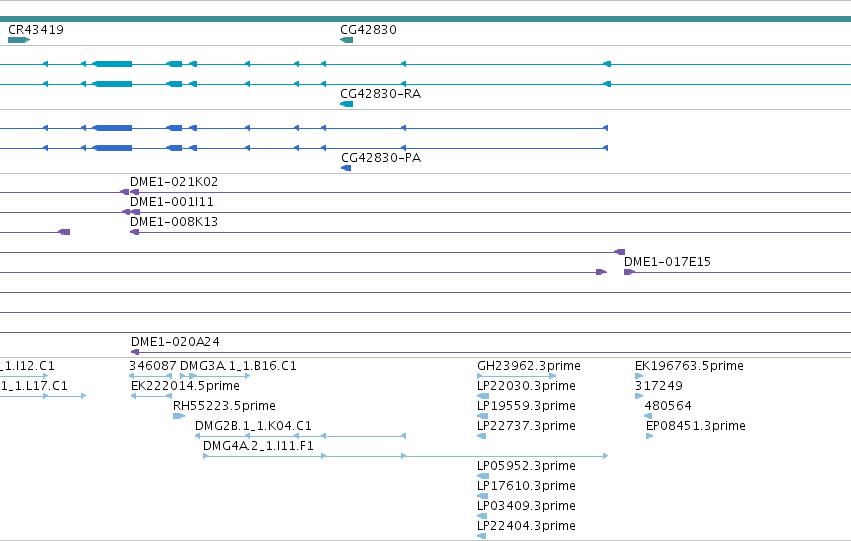Select the 317249 arrow glyph
The width and height of the screenshot is (851, 541).
pyautogui.click(x=639, y=396)
